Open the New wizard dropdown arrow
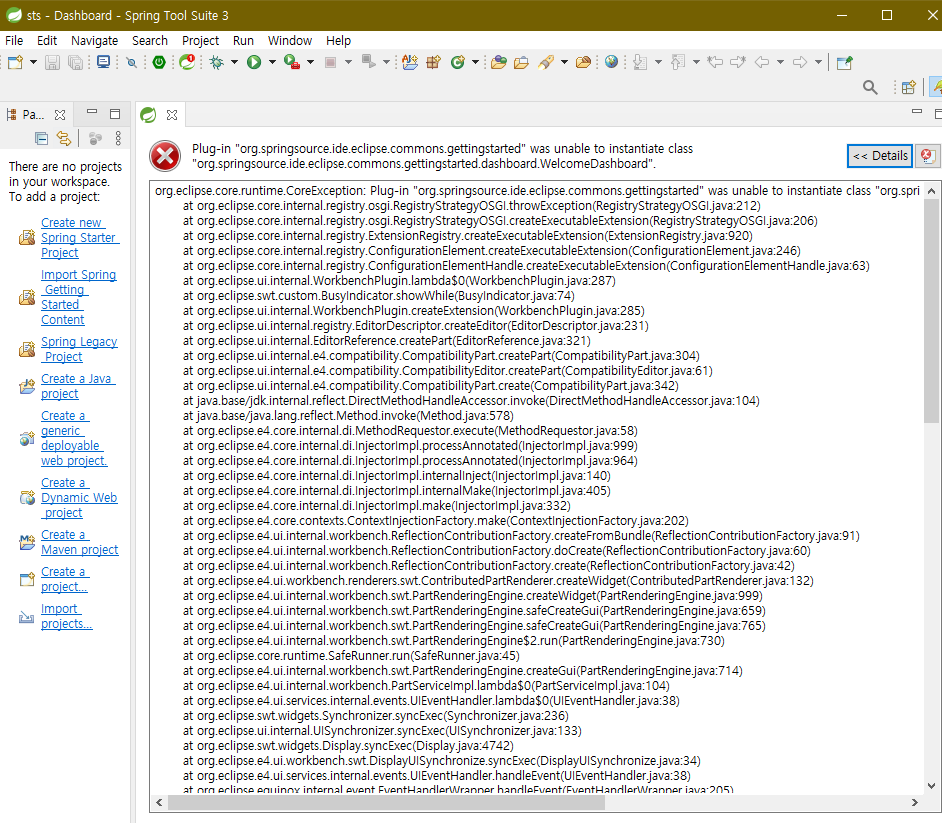 click(33, 62)
